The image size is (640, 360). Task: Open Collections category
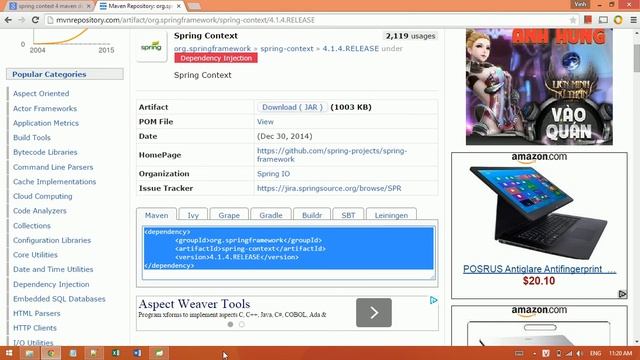click(x=32, y=225)
